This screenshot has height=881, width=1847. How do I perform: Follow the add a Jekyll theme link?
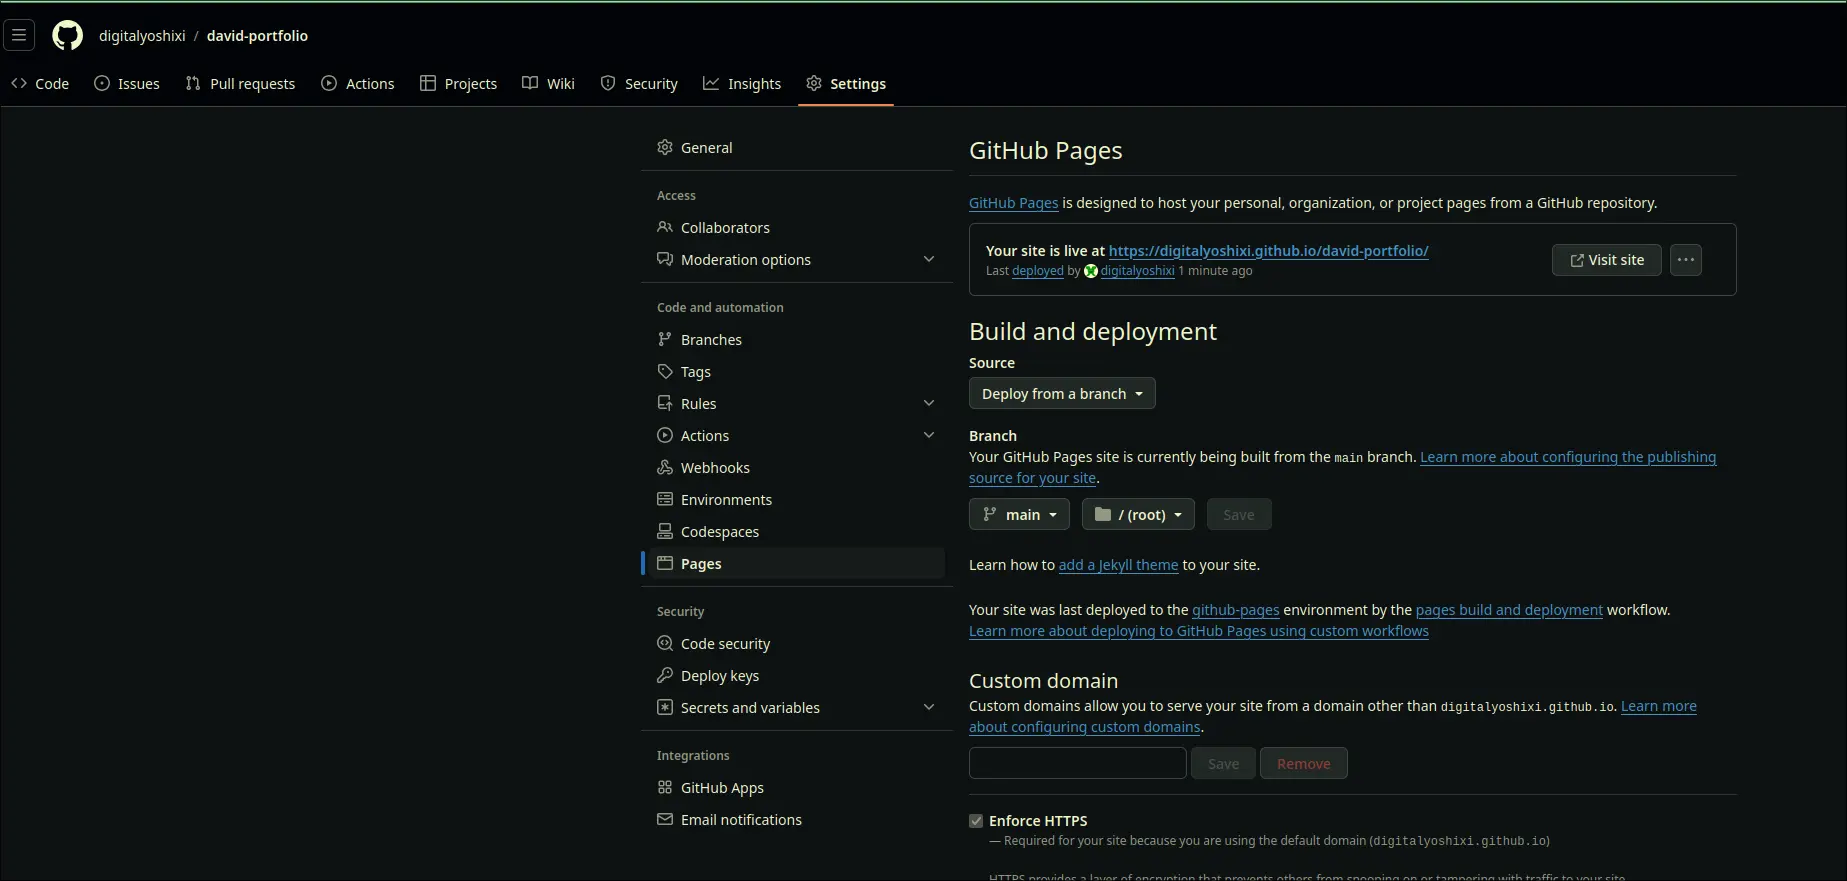pyautogui.click(x=1118, y=565)
